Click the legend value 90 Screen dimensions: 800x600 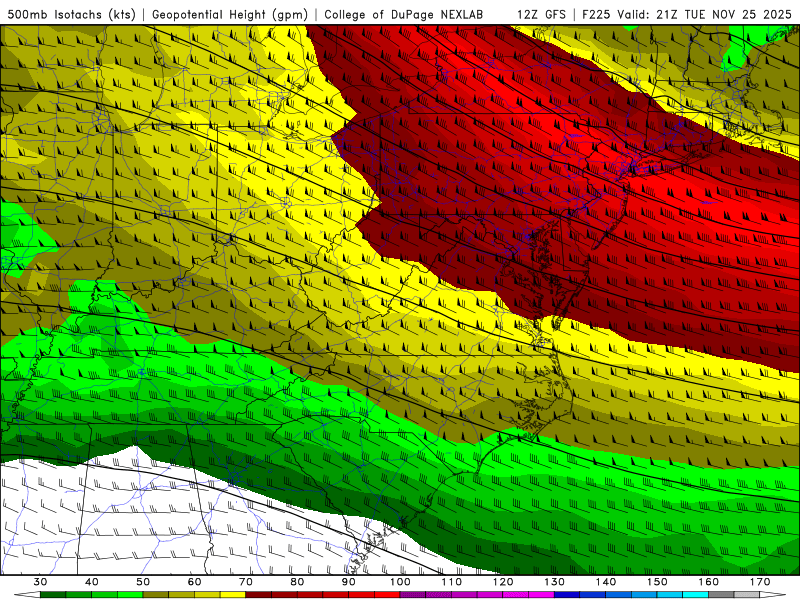[349, 582]
